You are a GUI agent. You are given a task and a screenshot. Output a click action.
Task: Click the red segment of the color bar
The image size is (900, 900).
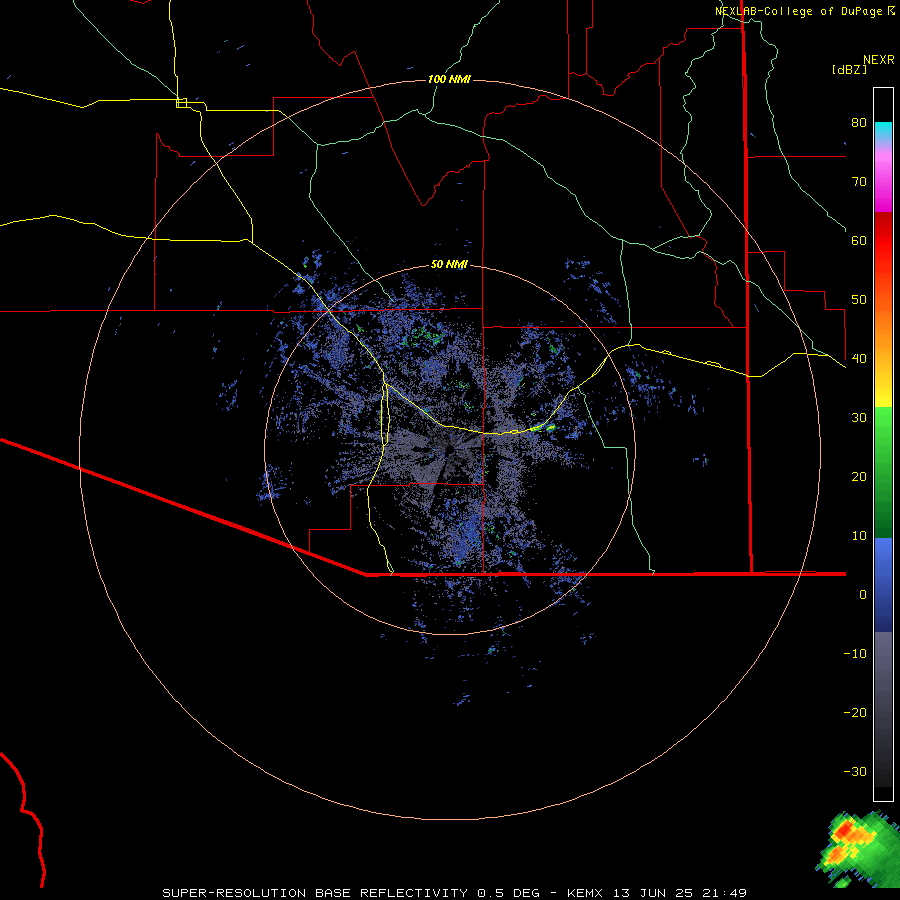(x=883, y=241)
